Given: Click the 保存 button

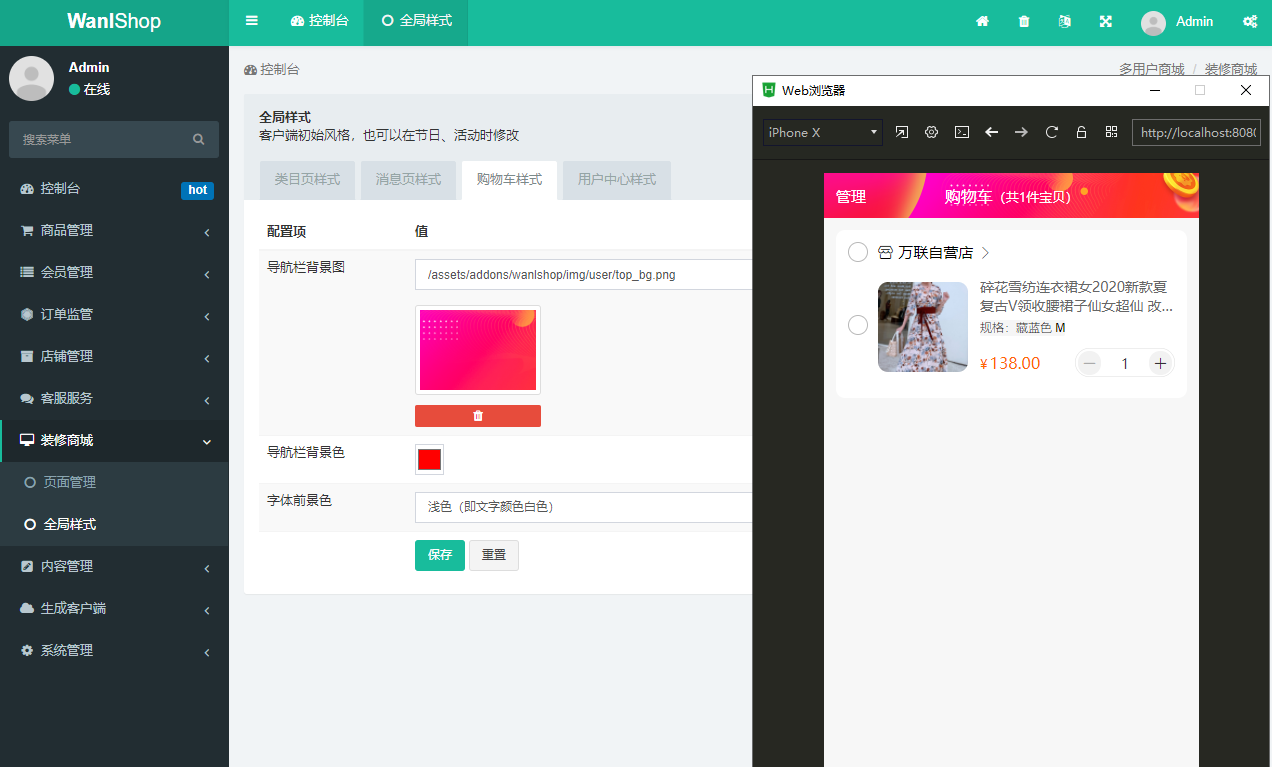Looking at the screenshot, I should [440, 555].
